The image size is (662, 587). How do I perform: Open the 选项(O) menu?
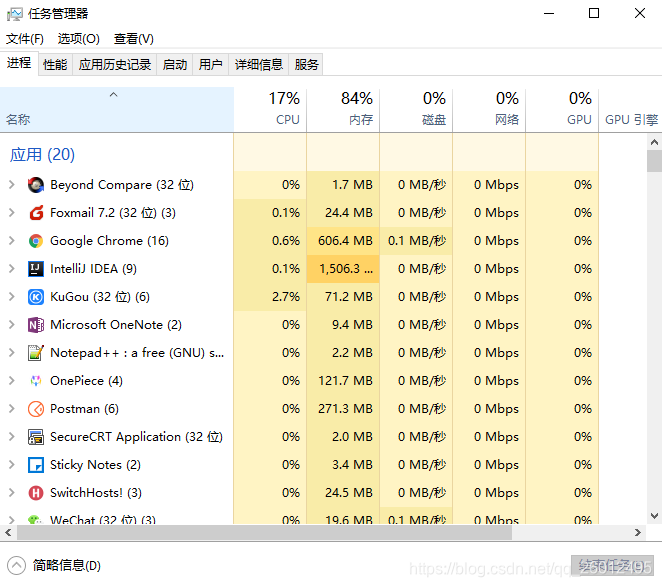[79, 39]
